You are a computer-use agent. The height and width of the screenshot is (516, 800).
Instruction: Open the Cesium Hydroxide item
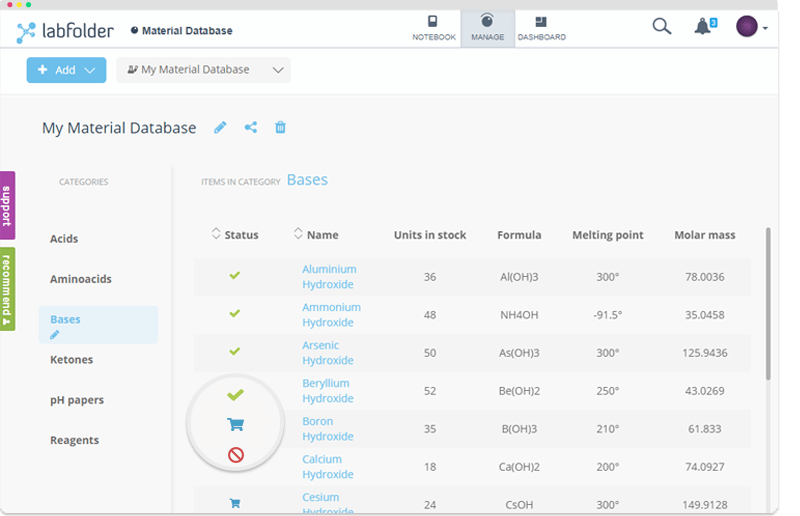coord(328,503)
